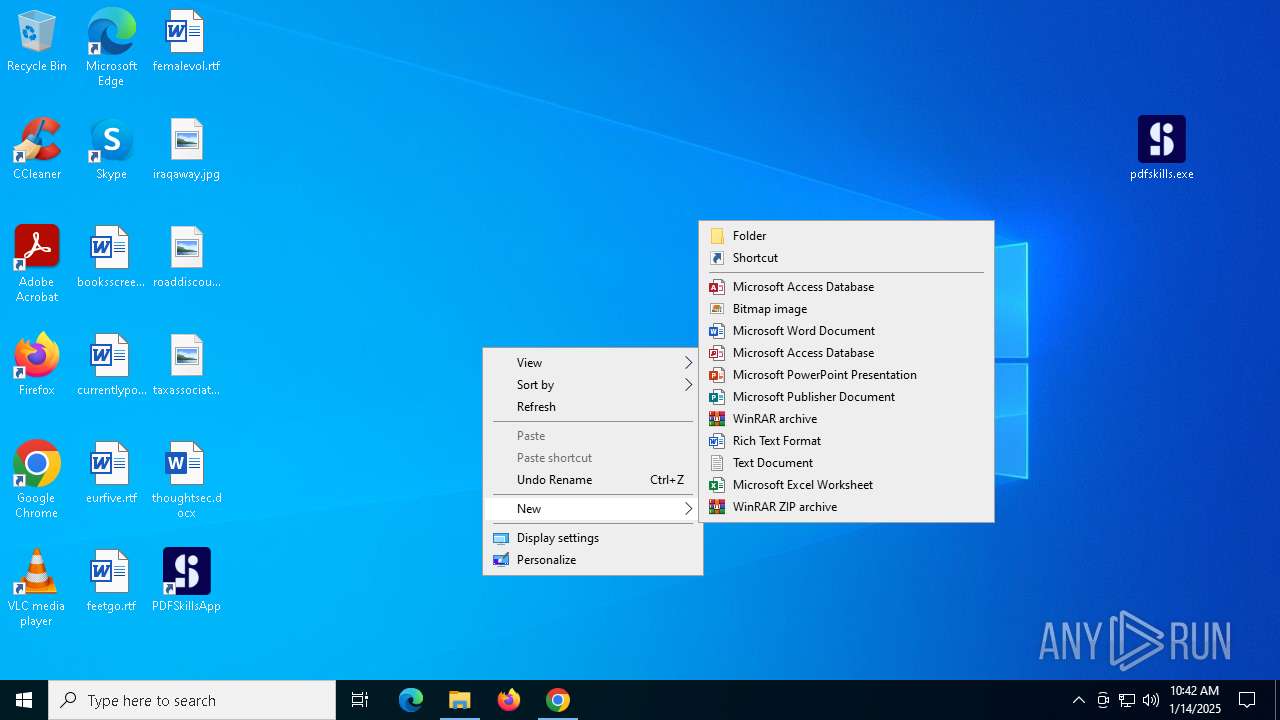Select the Skype desktop shortcut
The width and height of the screenshot is (1280, 720).
click(111, 149)
